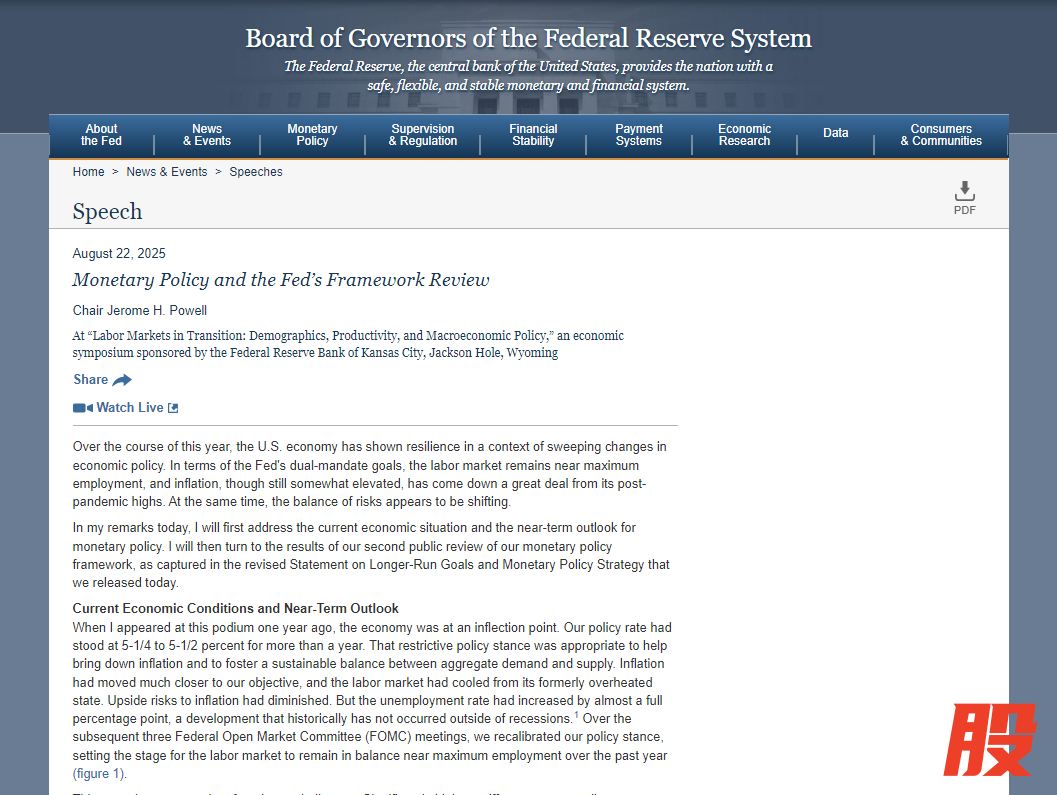Go to Home breadcrumb link
The height and width of the screenshot is (795, 1057).
[88, 172]
